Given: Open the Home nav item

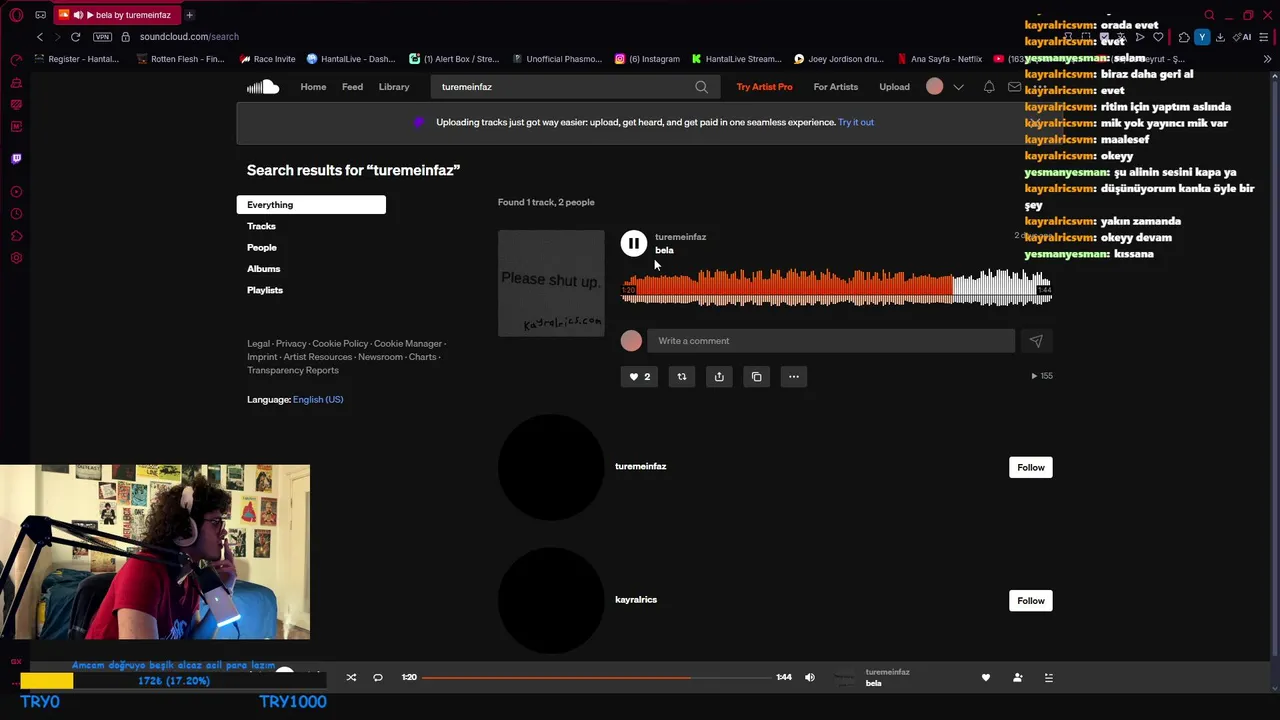Looking at the screenshot, I should (x=313, y=87).
